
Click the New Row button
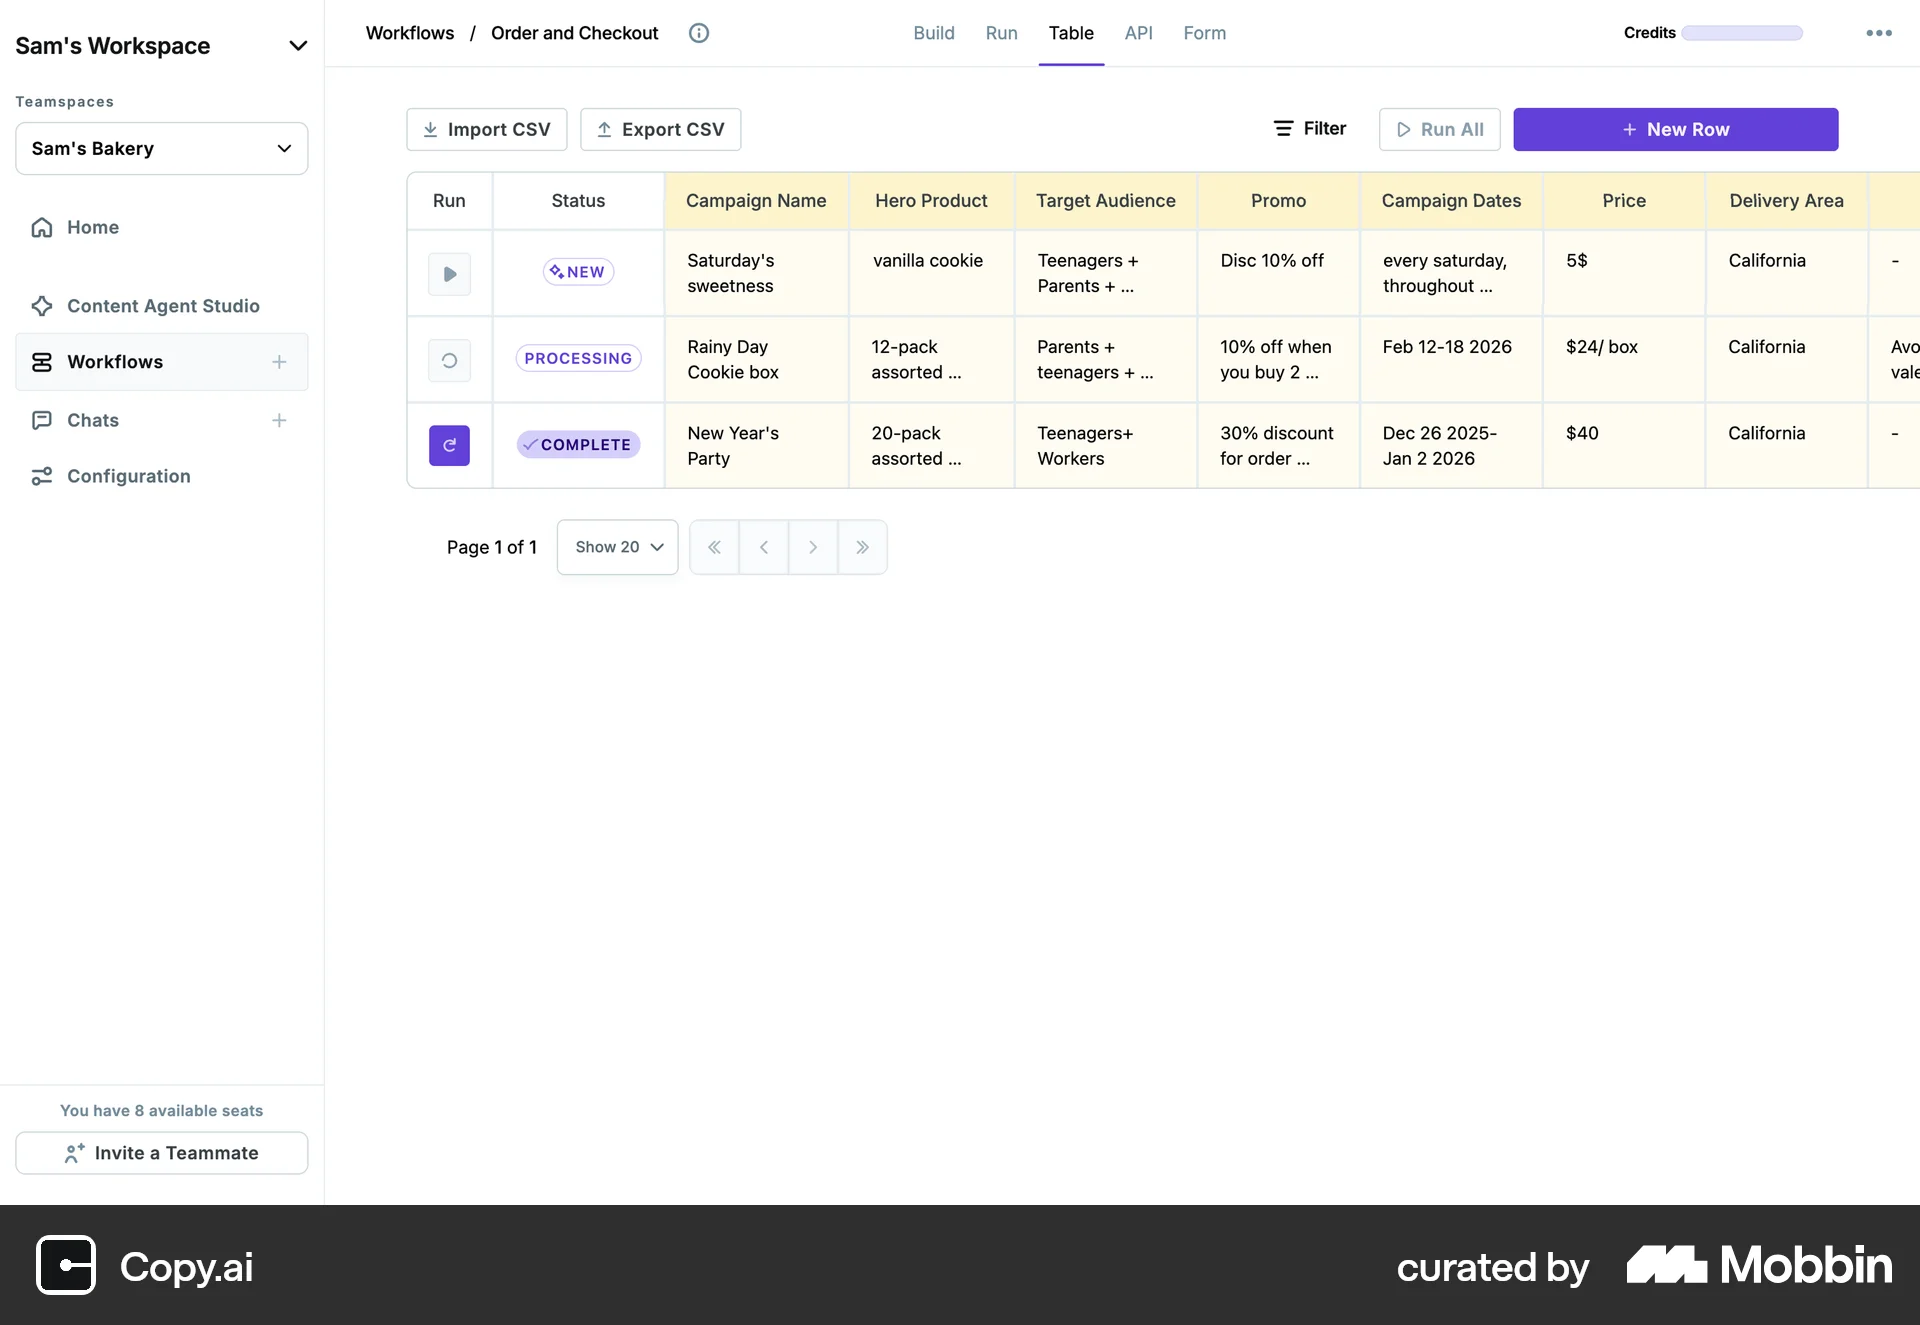(1676, 129)
